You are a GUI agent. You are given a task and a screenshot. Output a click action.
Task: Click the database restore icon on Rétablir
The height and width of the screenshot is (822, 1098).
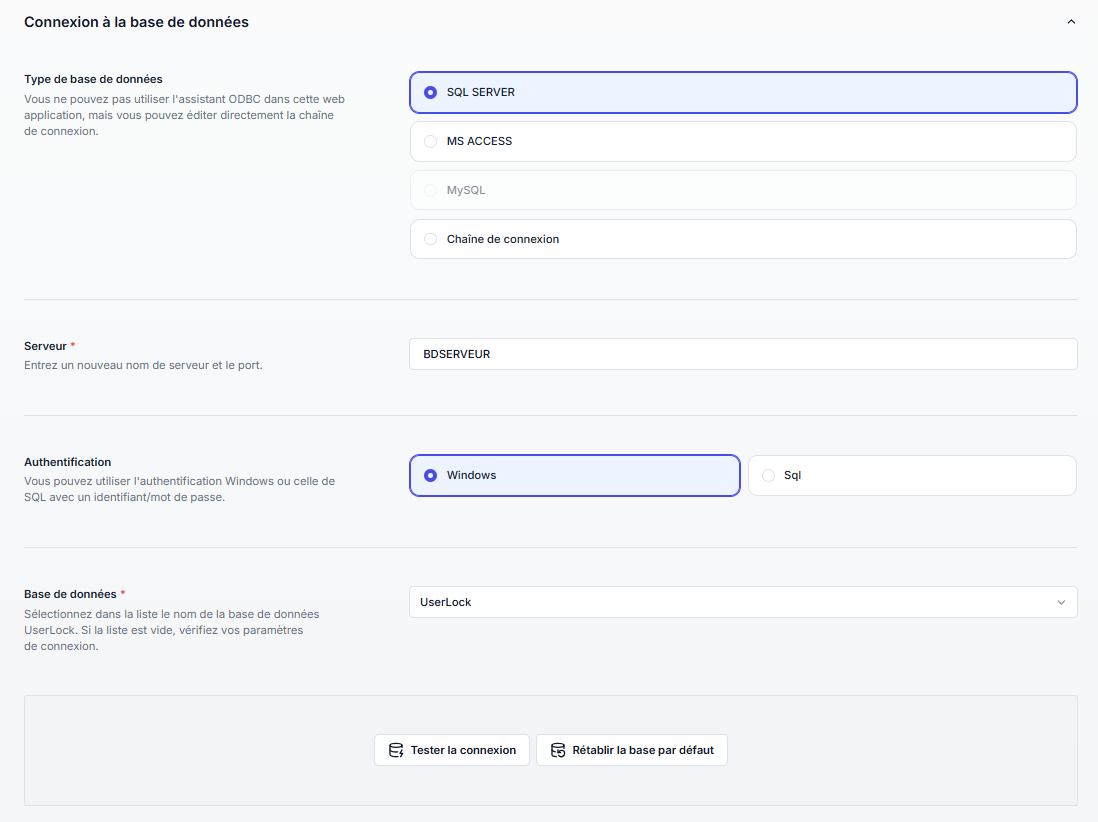pyautogui.click(x=558, y=750)
